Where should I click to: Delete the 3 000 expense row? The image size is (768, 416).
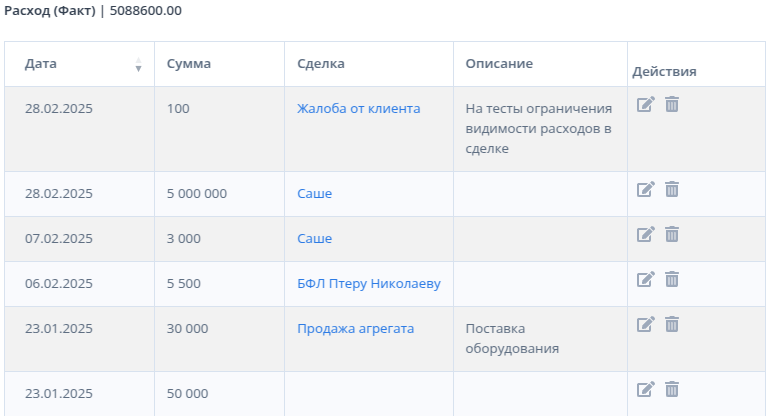click(672, 234)
